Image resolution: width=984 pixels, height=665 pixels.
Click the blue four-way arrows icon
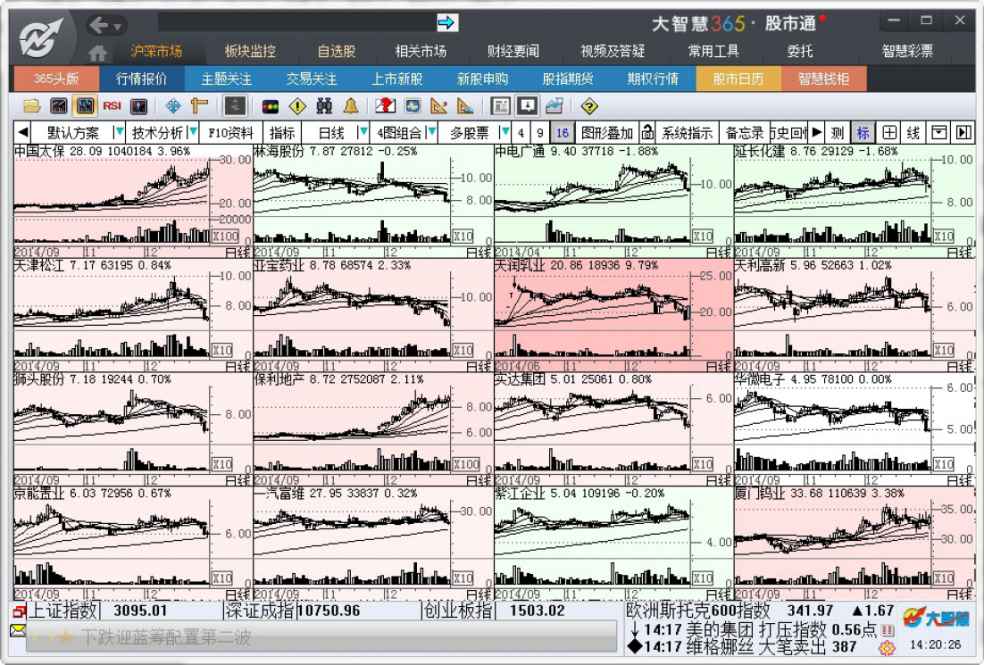[x=173, y=106]
